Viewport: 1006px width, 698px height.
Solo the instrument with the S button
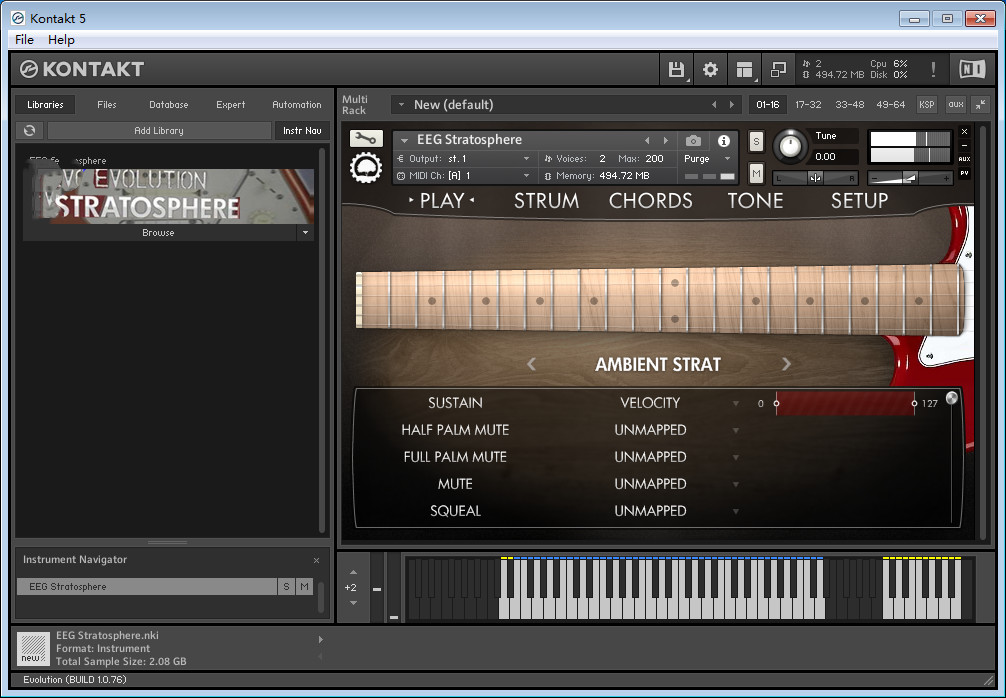point(756,142)
